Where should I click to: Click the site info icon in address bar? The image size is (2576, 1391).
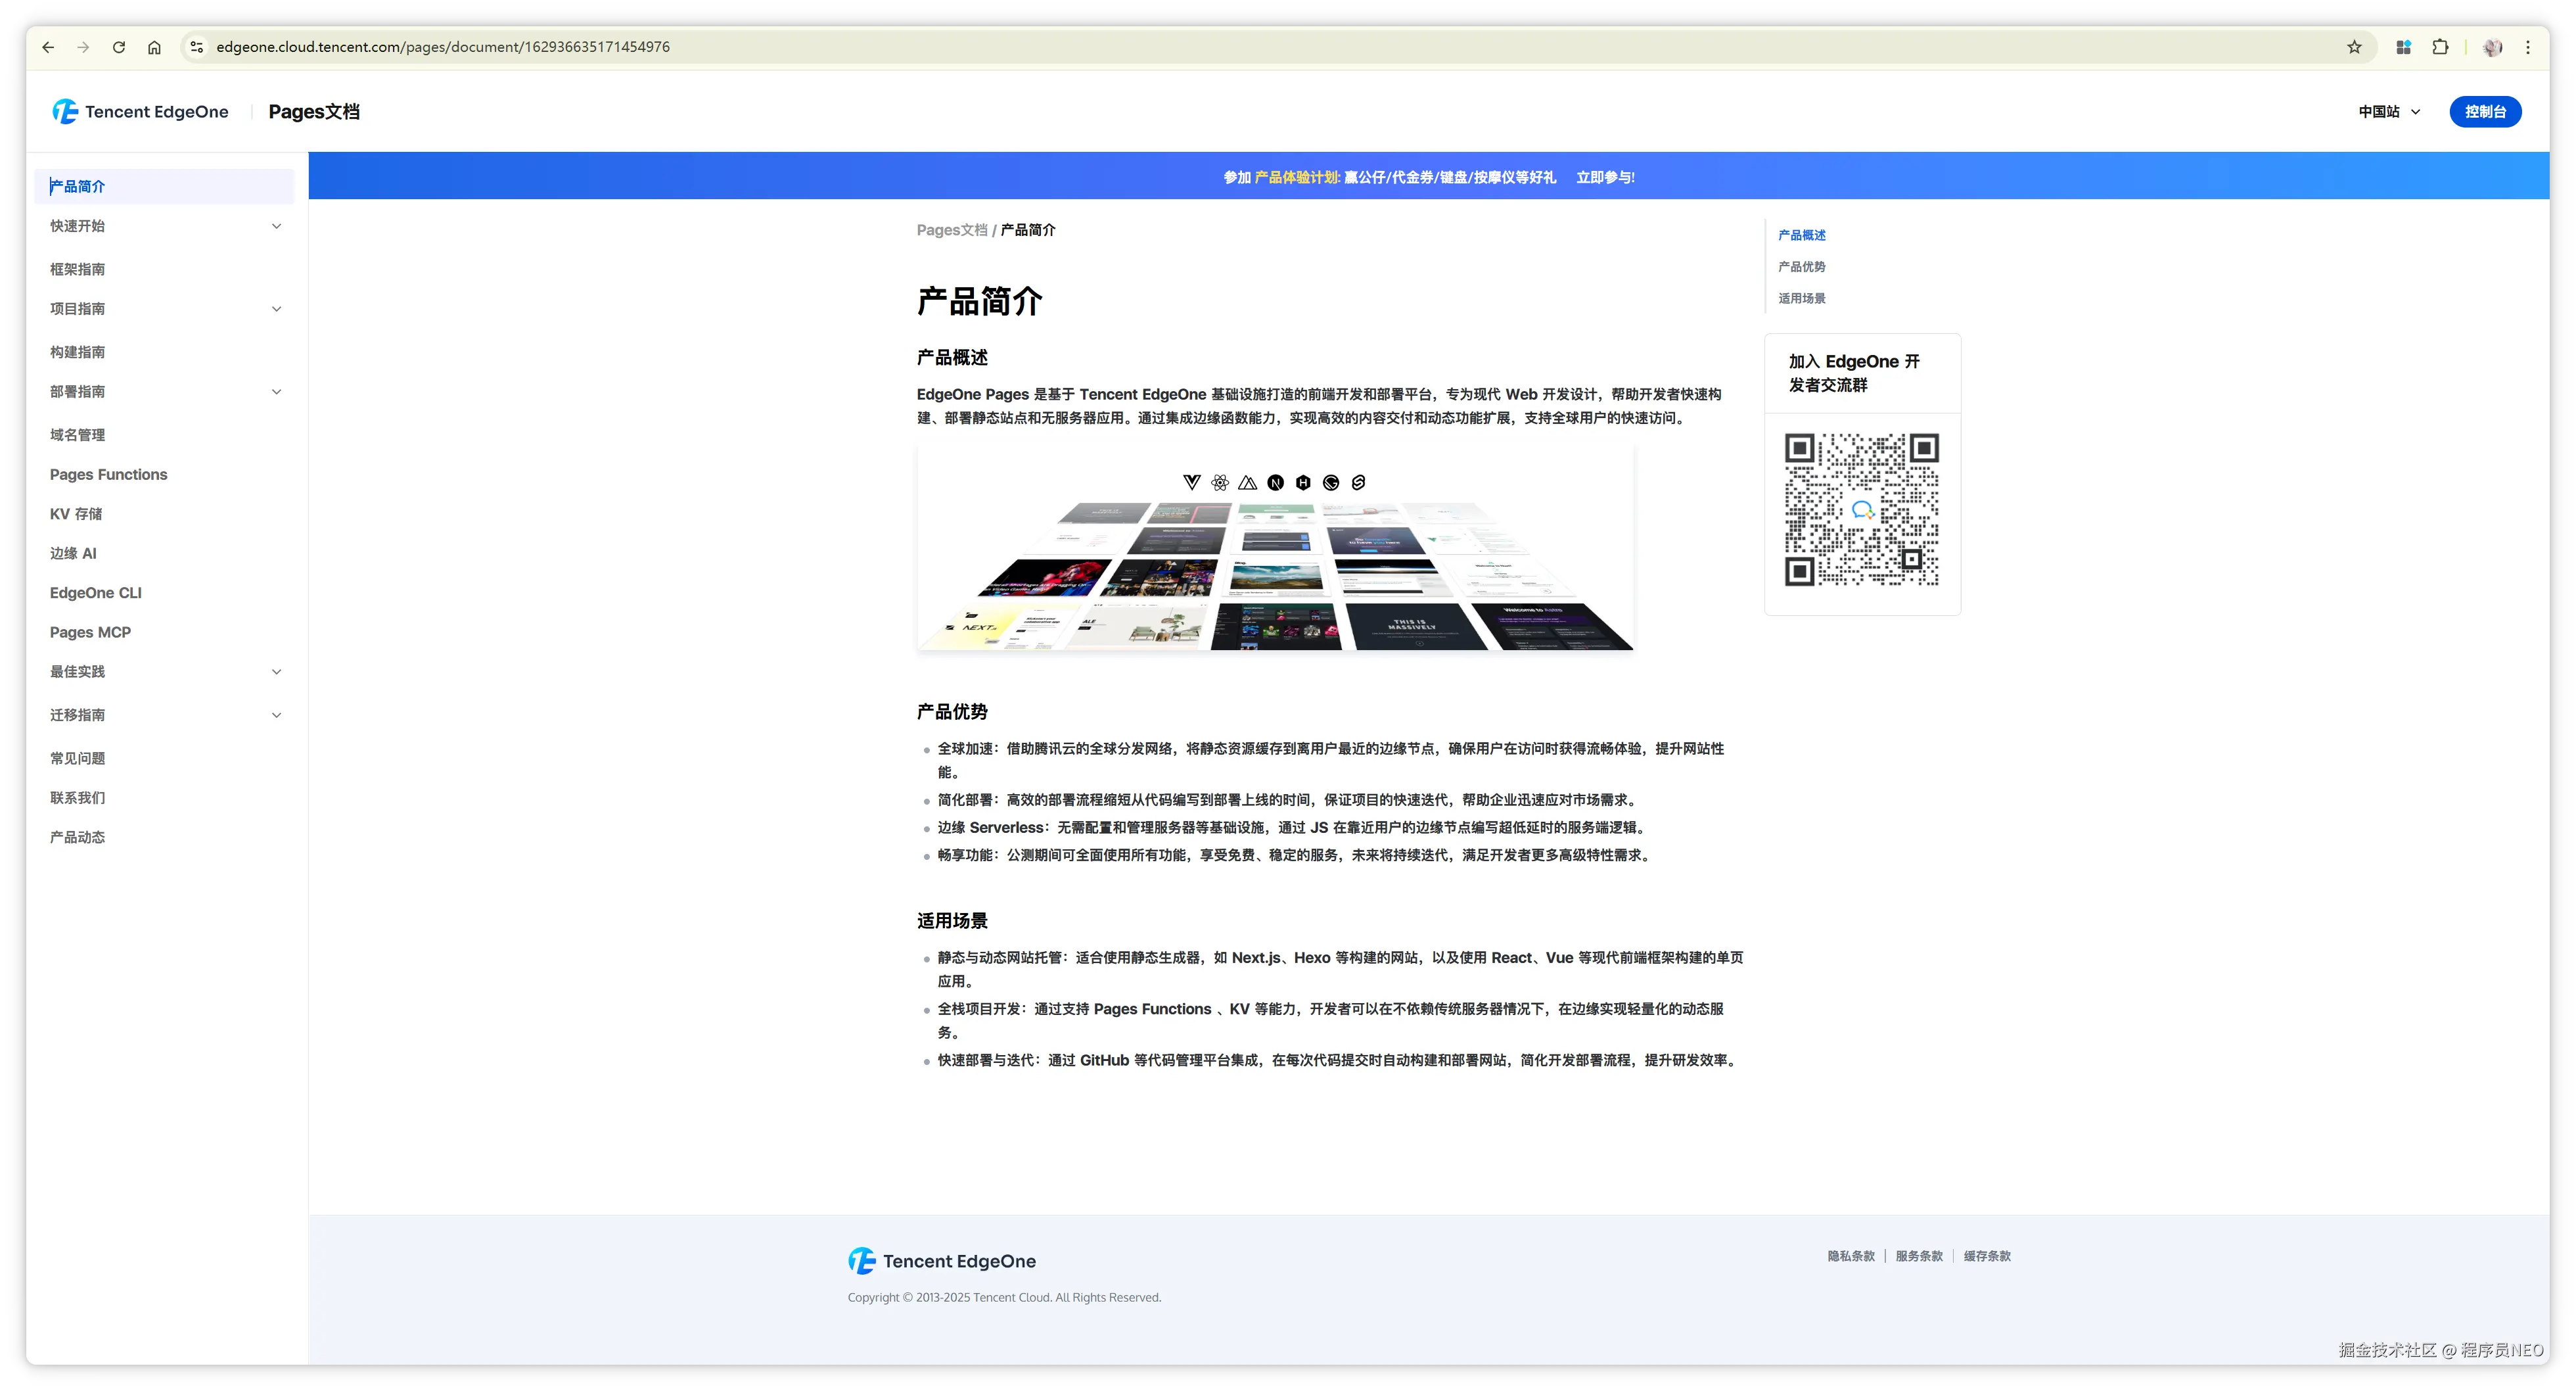(197, 47)
